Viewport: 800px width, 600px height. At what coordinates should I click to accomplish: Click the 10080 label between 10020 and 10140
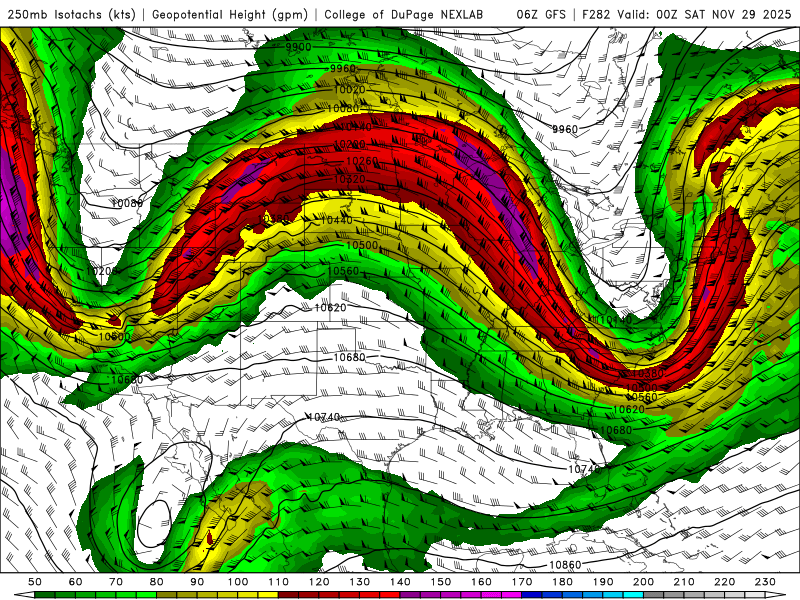click(343, 109)
